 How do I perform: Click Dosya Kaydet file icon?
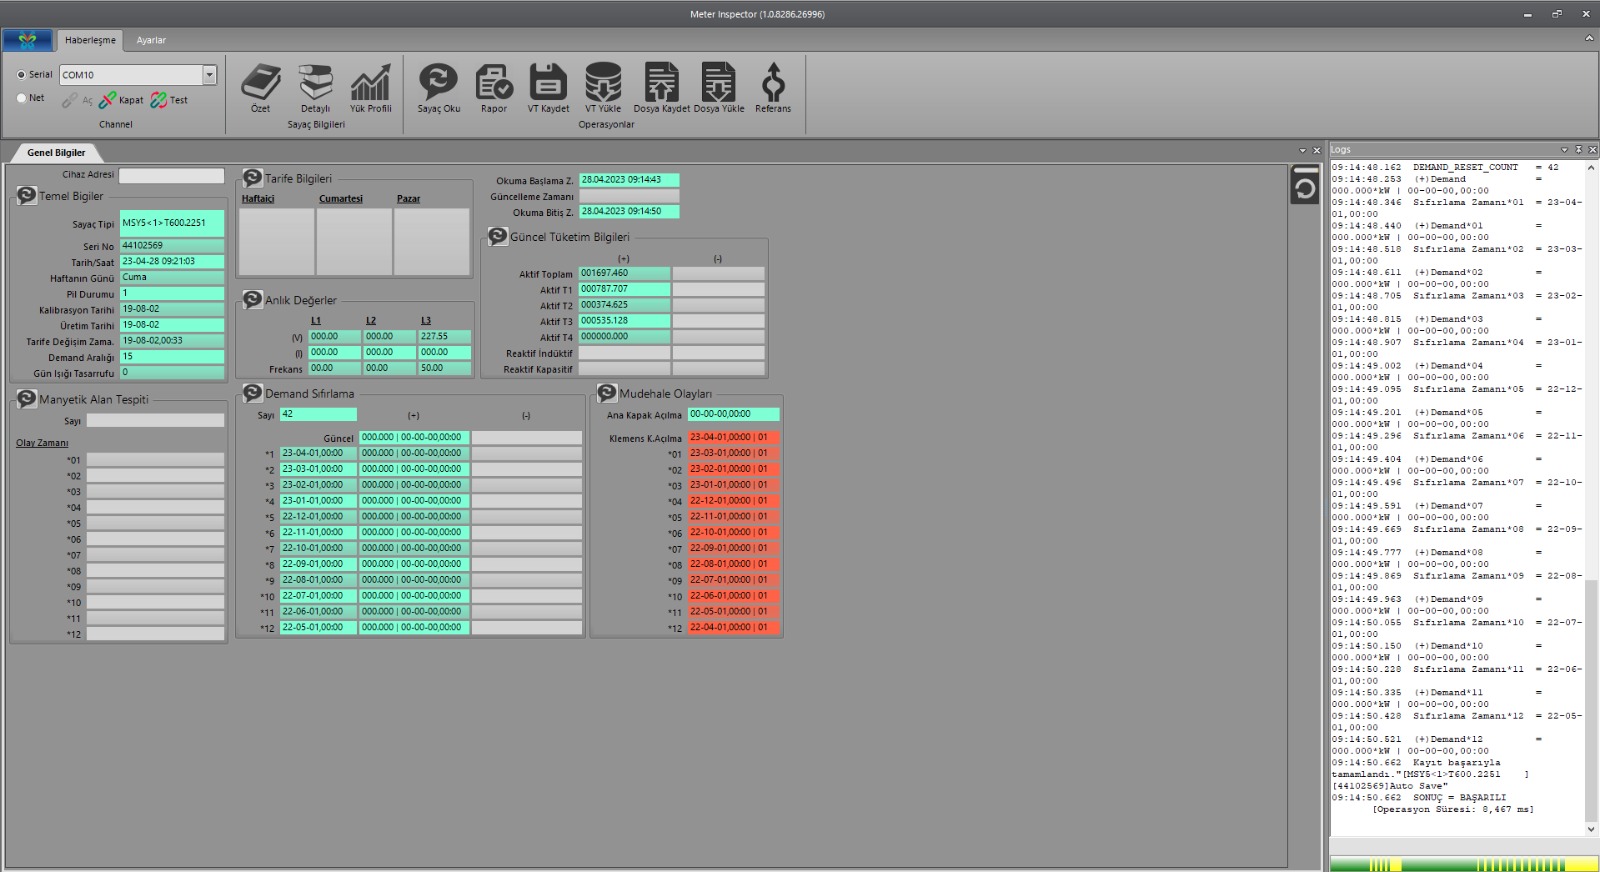[661, 83]
